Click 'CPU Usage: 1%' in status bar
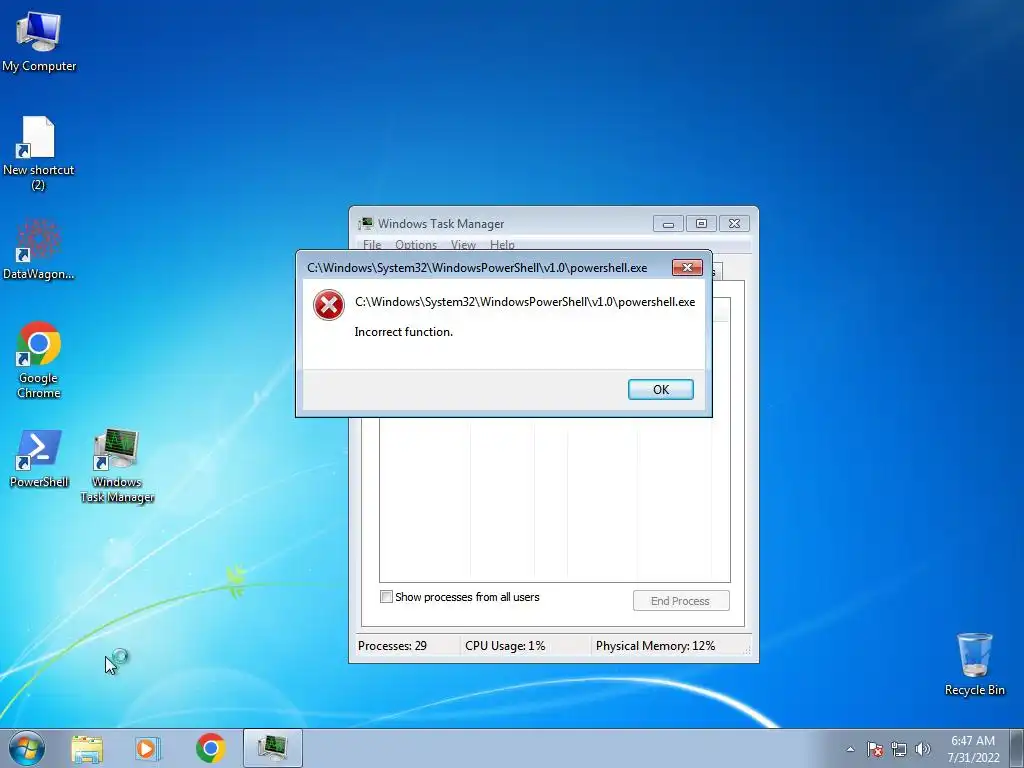Screen dimensions: 1024x768 coord(505,646)
